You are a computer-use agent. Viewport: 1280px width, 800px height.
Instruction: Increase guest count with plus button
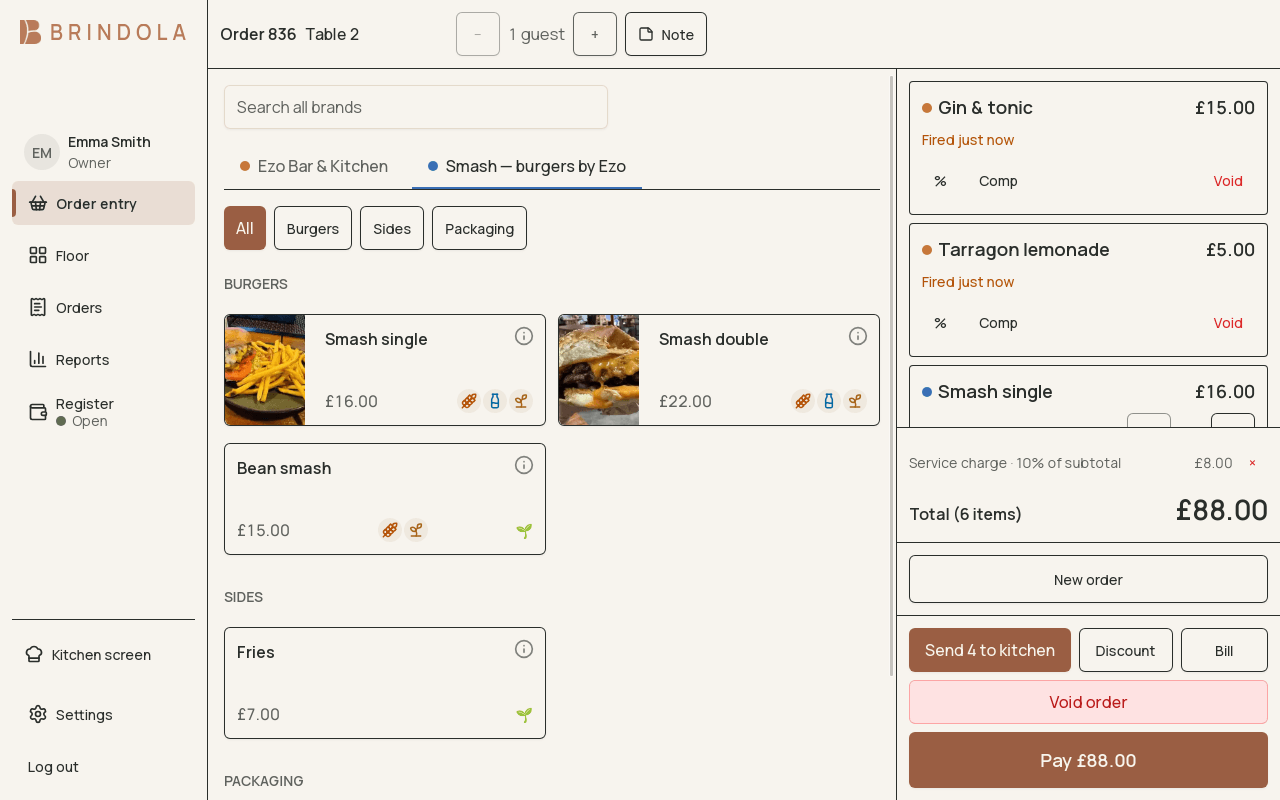point(595,34)
